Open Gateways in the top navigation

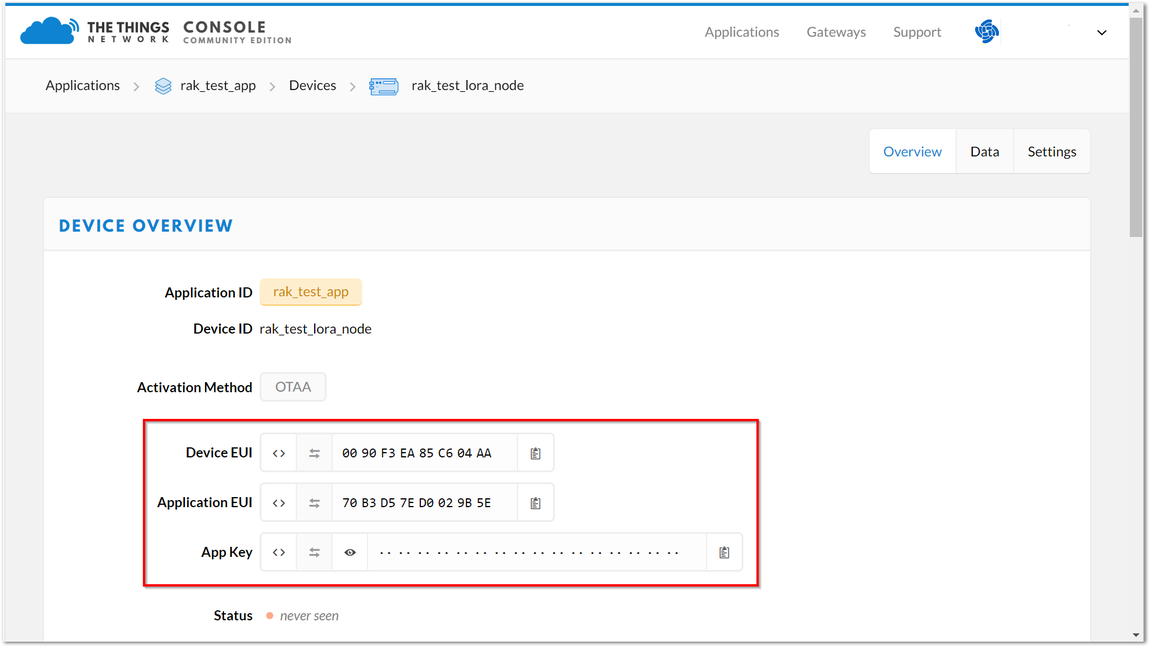(836, 32)
